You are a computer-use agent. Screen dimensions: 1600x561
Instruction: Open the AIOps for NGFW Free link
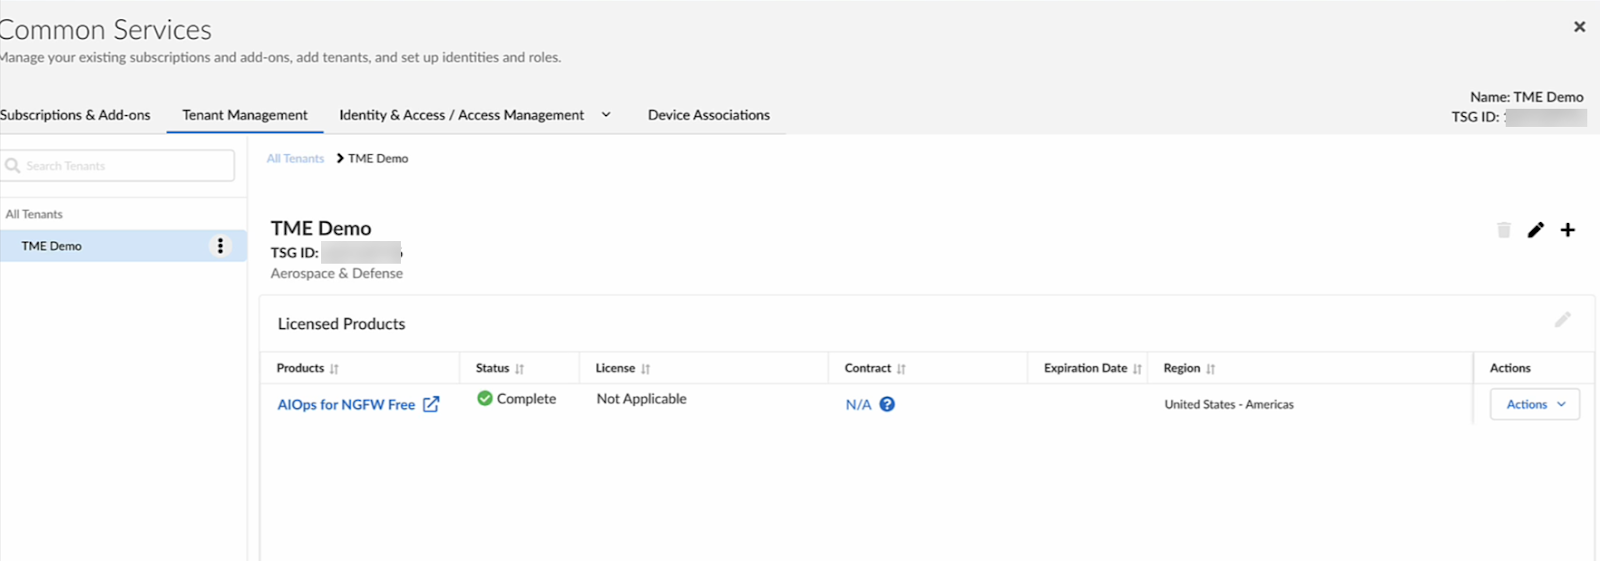[x=346, y=405]
